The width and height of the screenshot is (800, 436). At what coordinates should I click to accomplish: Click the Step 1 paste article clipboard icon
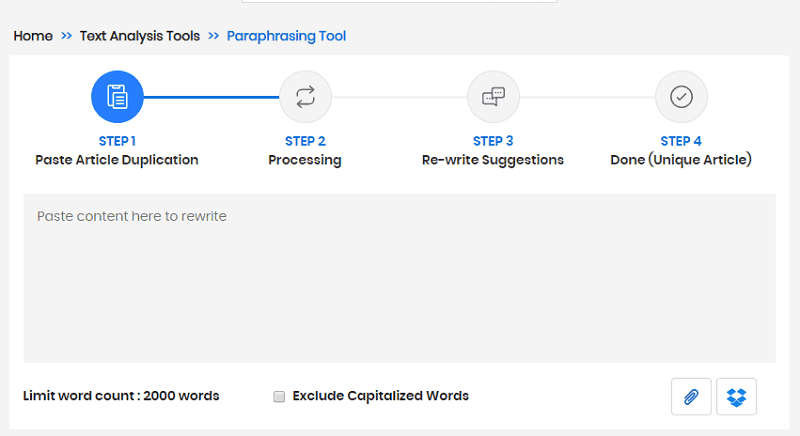117,97
